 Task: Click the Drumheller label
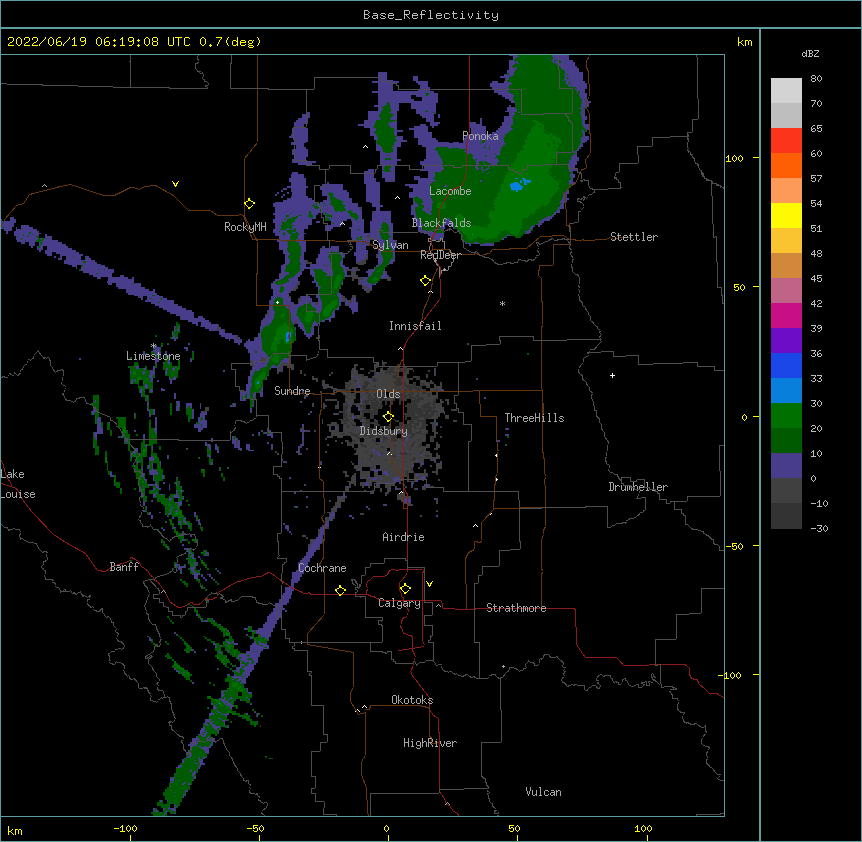click(638, 487)
